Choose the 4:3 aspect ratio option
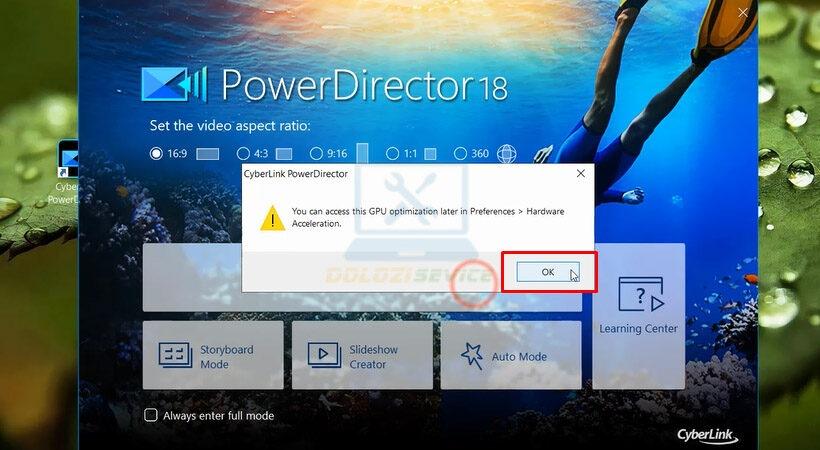This screenshot has width=820, height=450. pos(243,154)
